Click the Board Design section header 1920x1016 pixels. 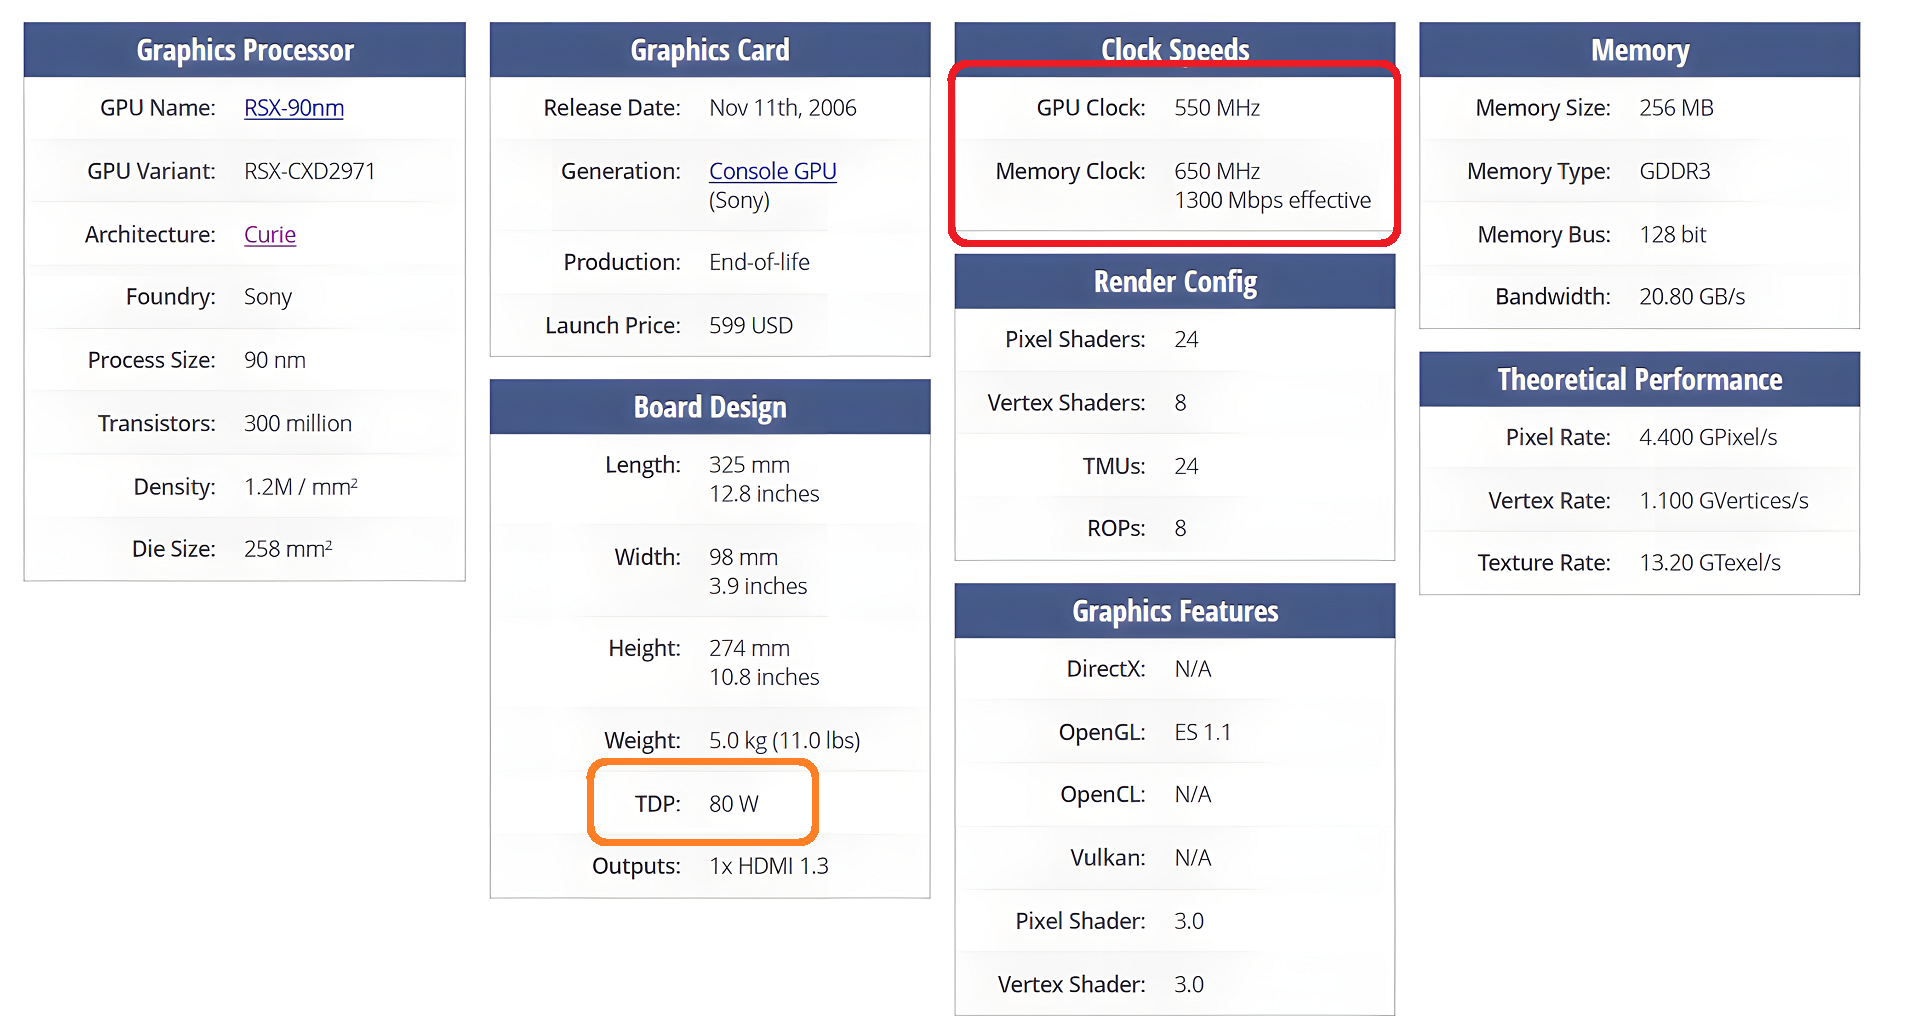(x=710, y=407)
